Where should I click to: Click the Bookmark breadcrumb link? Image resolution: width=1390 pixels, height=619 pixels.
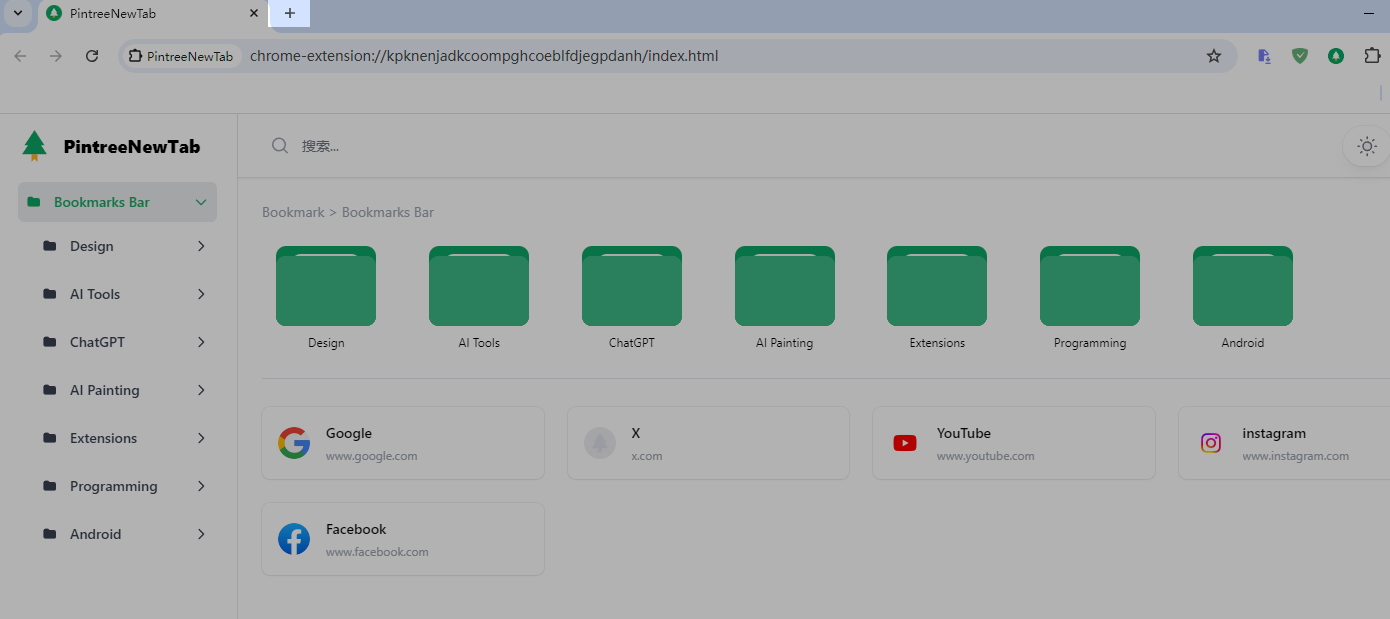pos(293,212)
